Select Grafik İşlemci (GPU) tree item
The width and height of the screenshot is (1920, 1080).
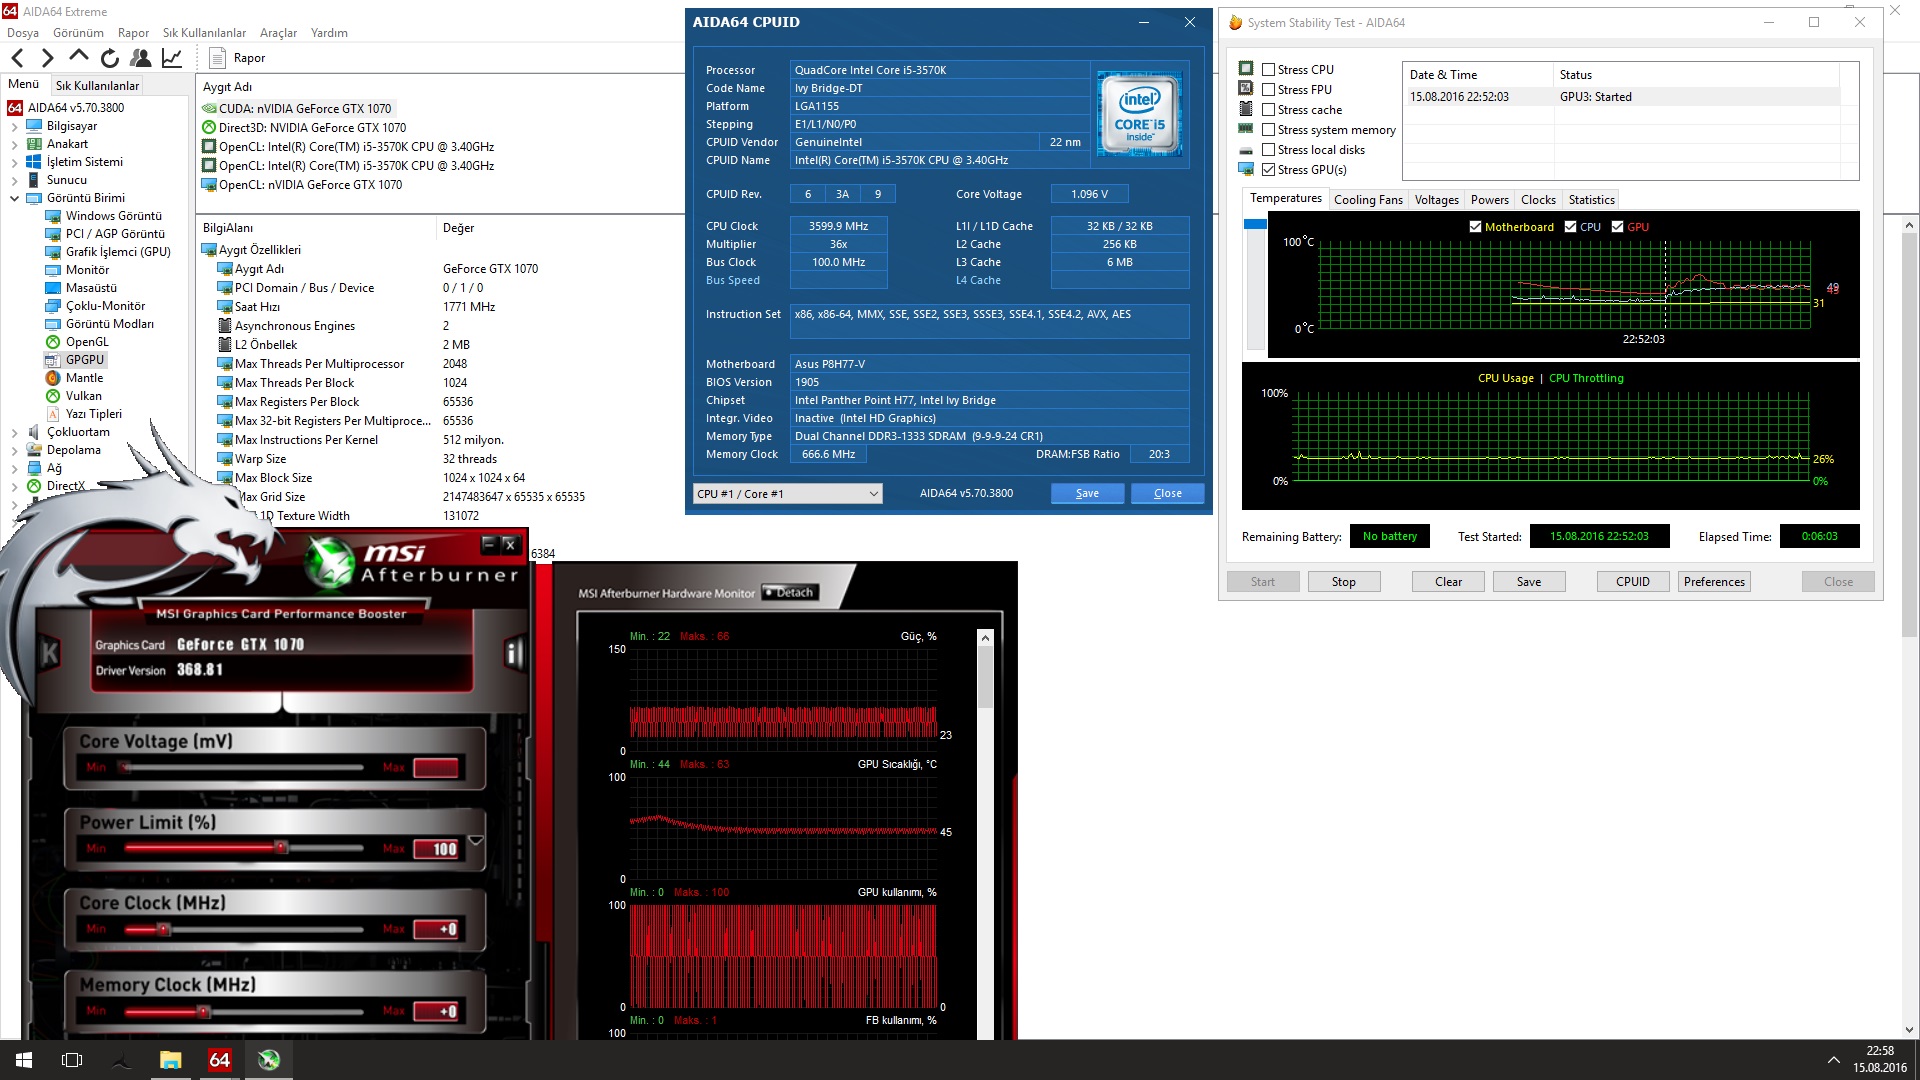pos(118,252)
